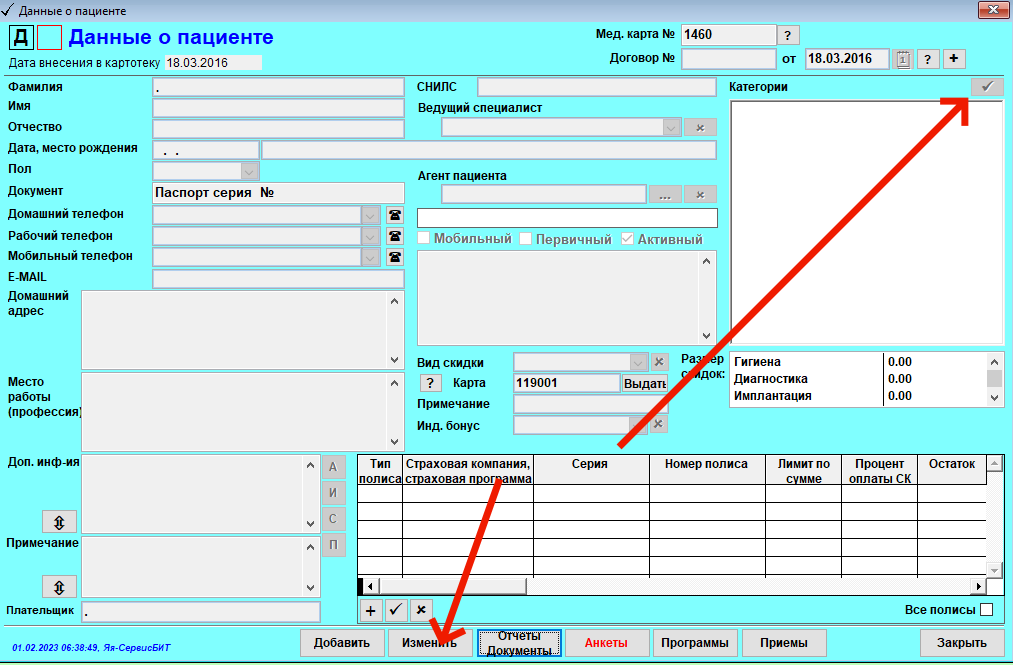Viewport: 1013px width, 665px height.
Task: Click the question mark button beside Мед. карта №
Action: click(789, 35)
